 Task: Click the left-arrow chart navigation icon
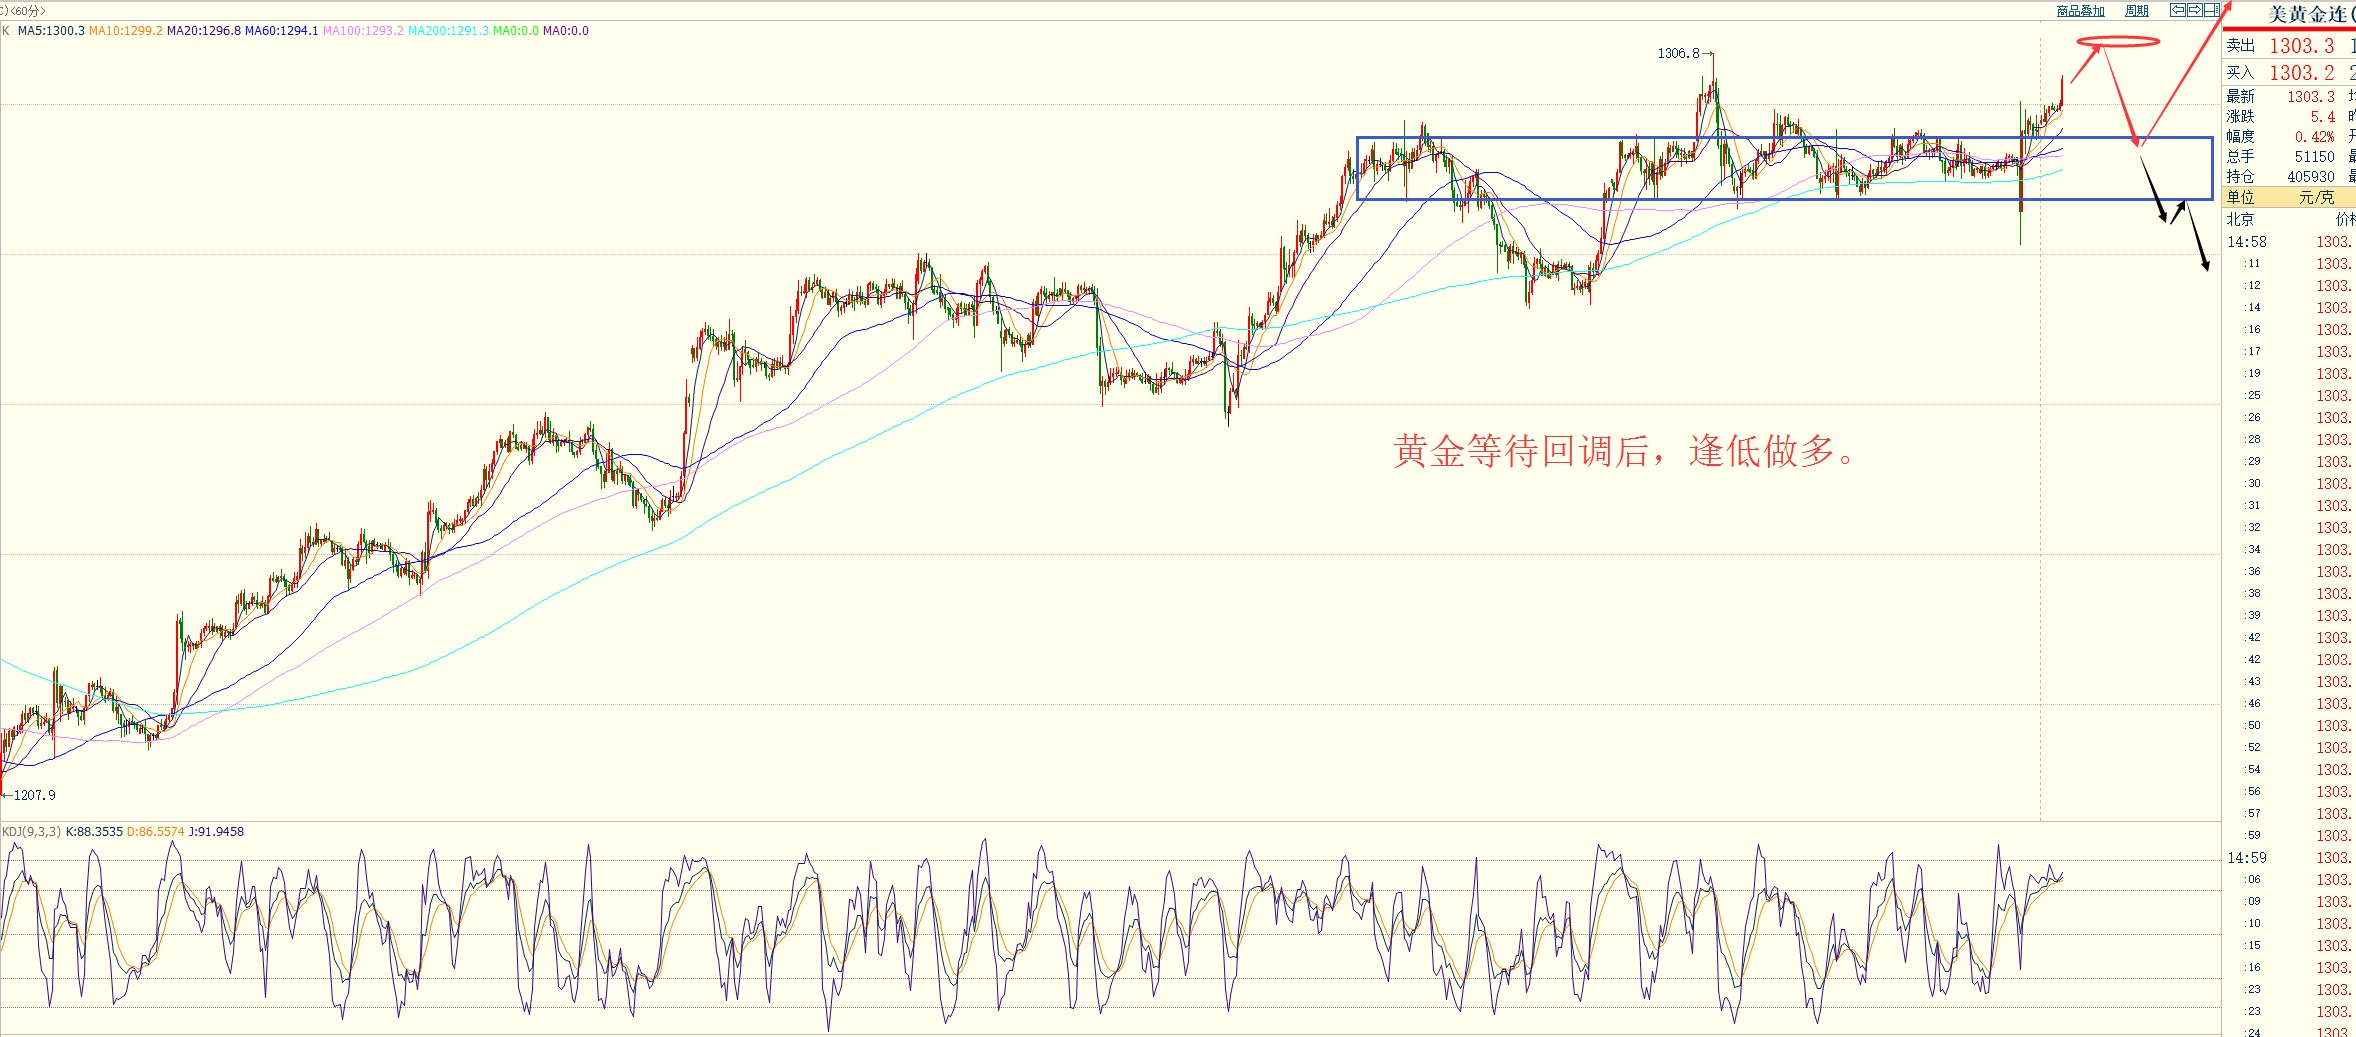tap(2177, 10)
